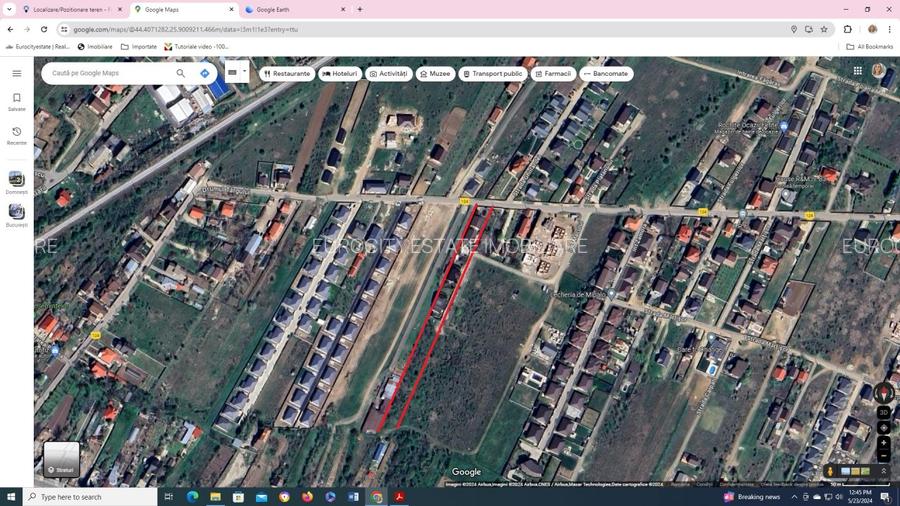This screenshot has height=506, width=900.
Task: Click the blue directions icon in search box
Action: point(205,73)
